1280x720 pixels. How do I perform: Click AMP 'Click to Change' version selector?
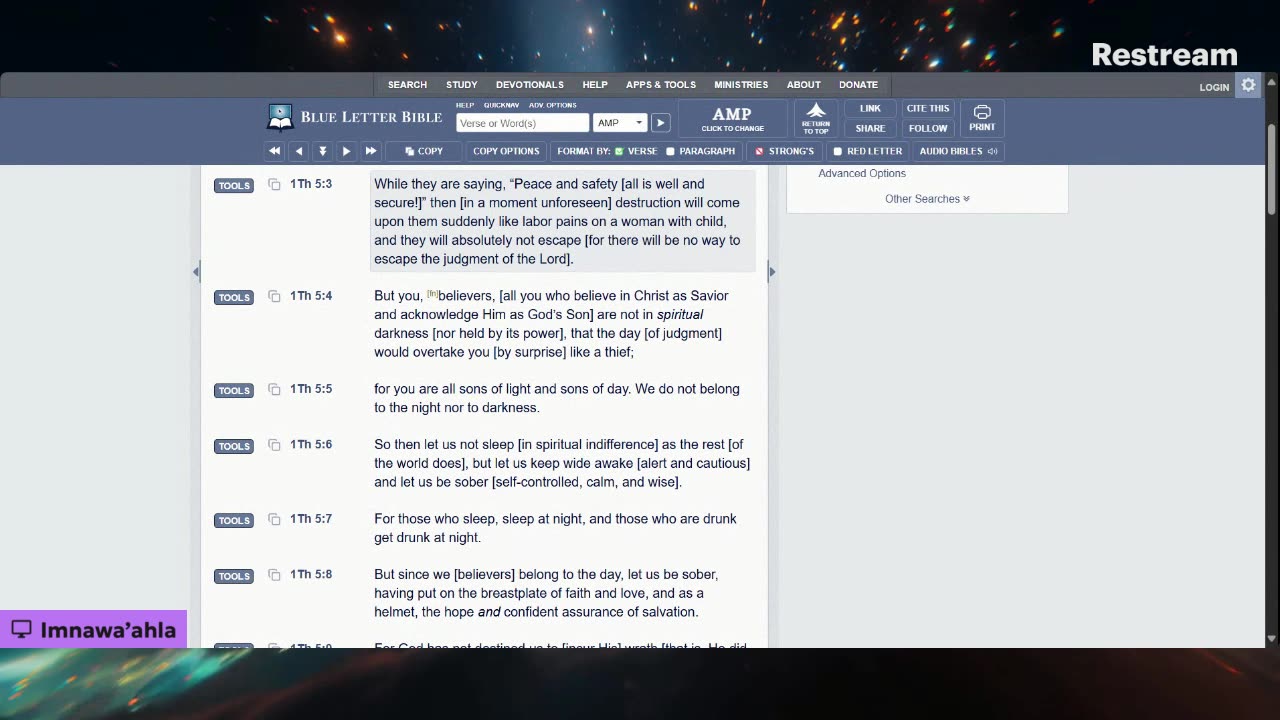point(732,118)
